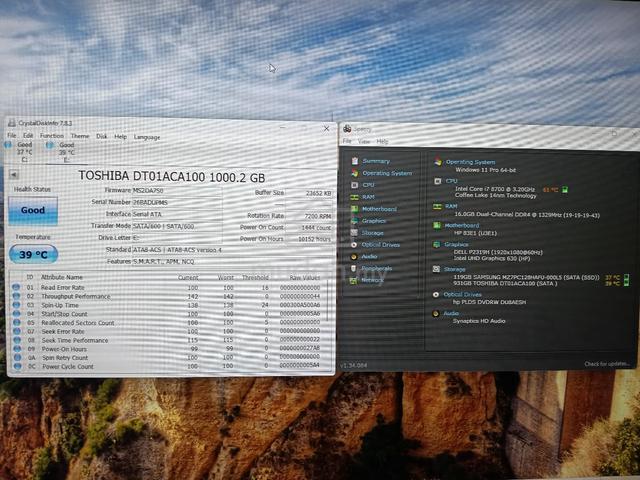Open the Theme menu
The width and height of the screenshot is (640, 480).
click(x=80, y=136)
